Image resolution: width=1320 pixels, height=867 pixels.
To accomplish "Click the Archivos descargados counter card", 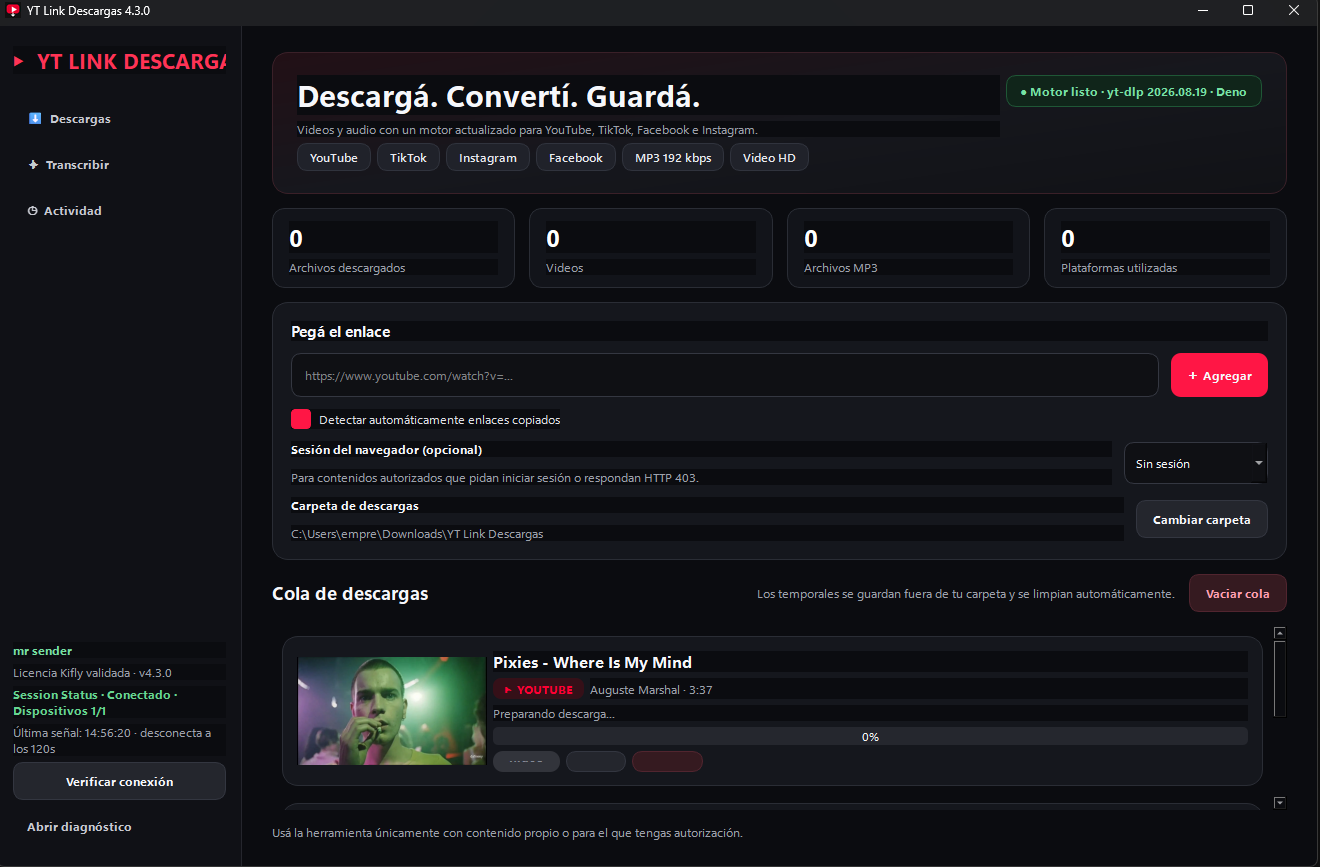I will 393,248.
